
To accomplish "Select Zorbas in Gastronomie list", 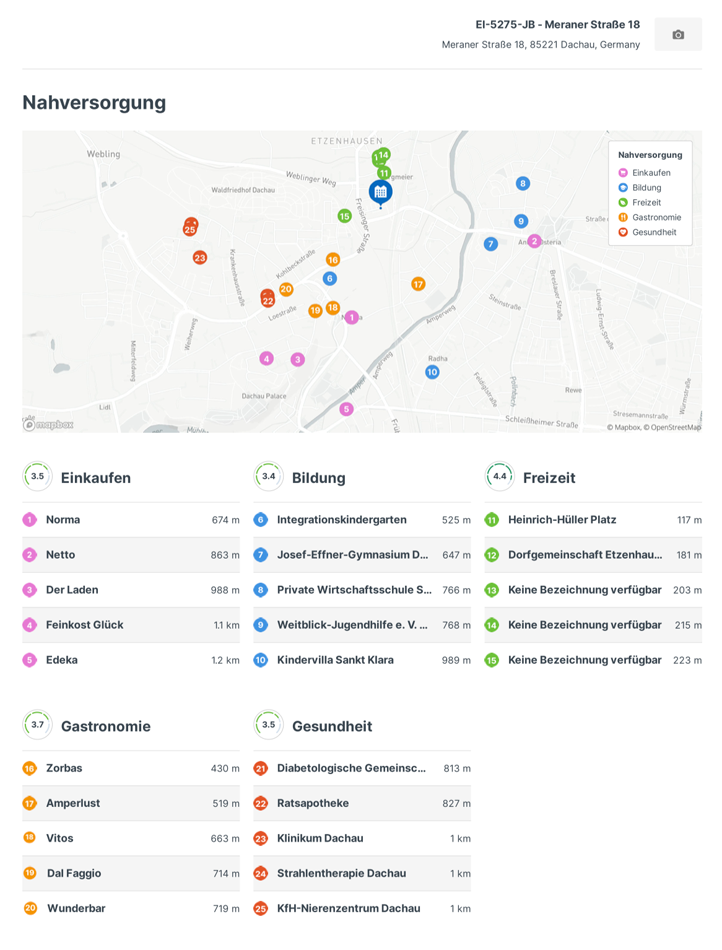I will 64,768.
